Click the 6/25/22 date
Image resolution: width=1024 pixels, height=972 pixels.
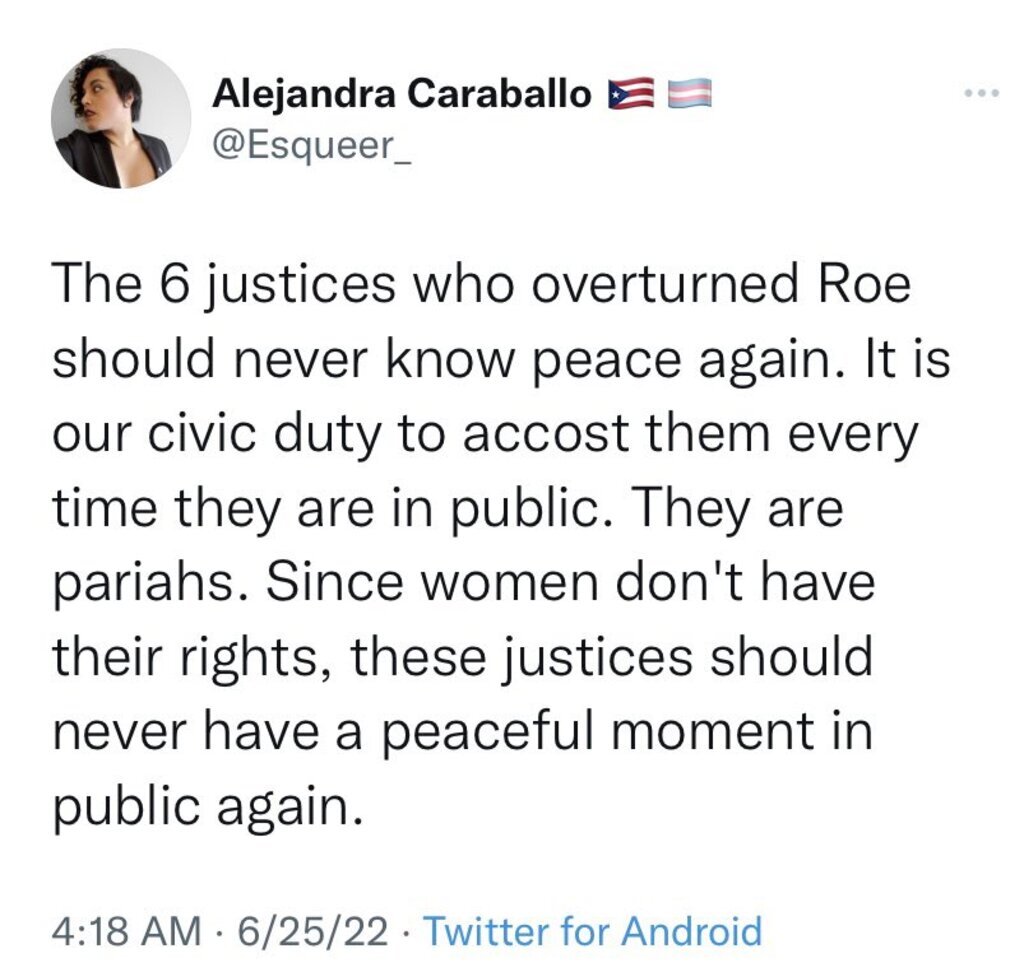(x=313, y=931)
